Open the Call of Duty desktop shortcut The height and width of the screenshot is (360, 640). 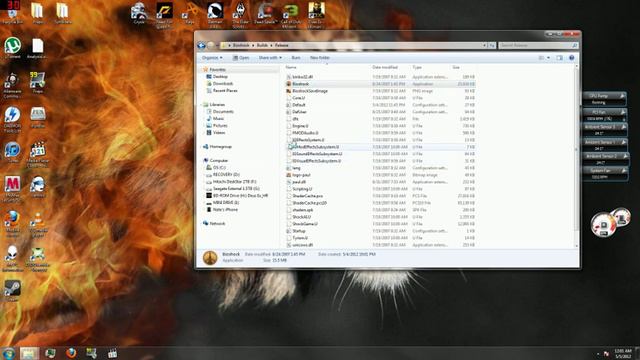coord(291,15)
